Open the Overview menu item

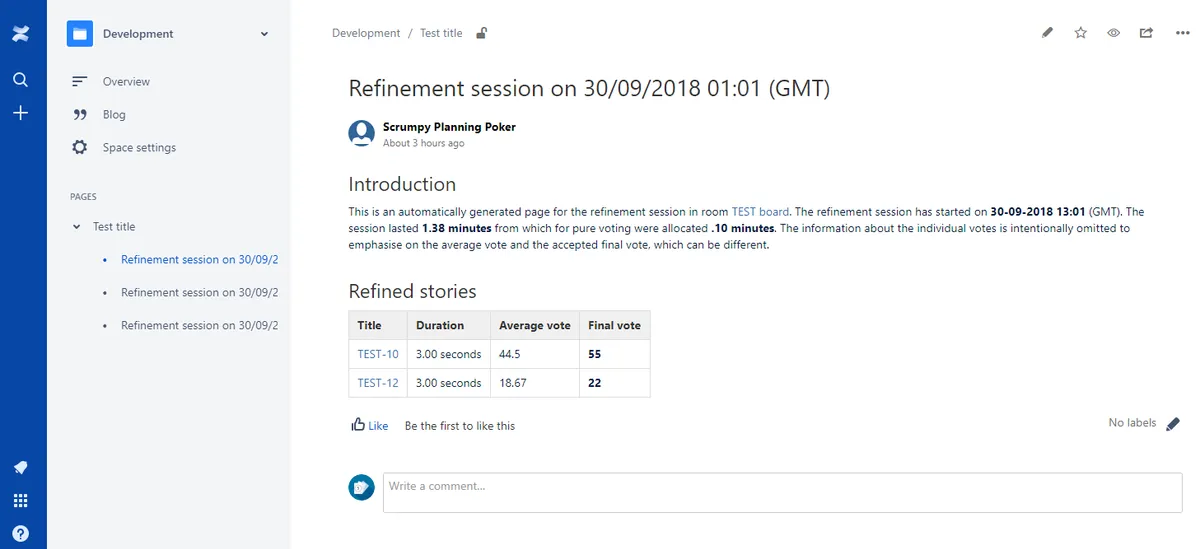coord(126,81)
